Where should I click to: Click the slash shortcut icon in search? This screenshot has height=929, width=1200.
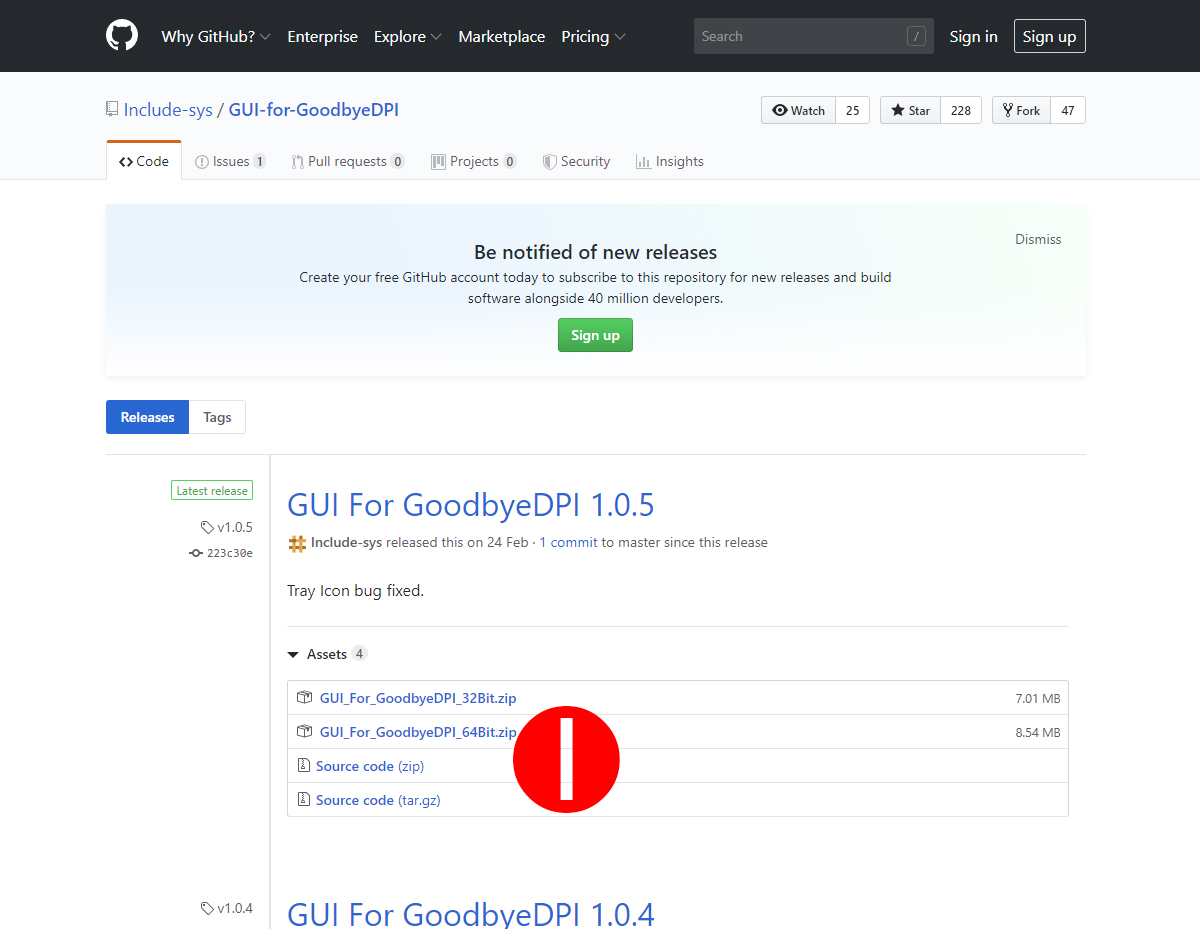[916, 36]
